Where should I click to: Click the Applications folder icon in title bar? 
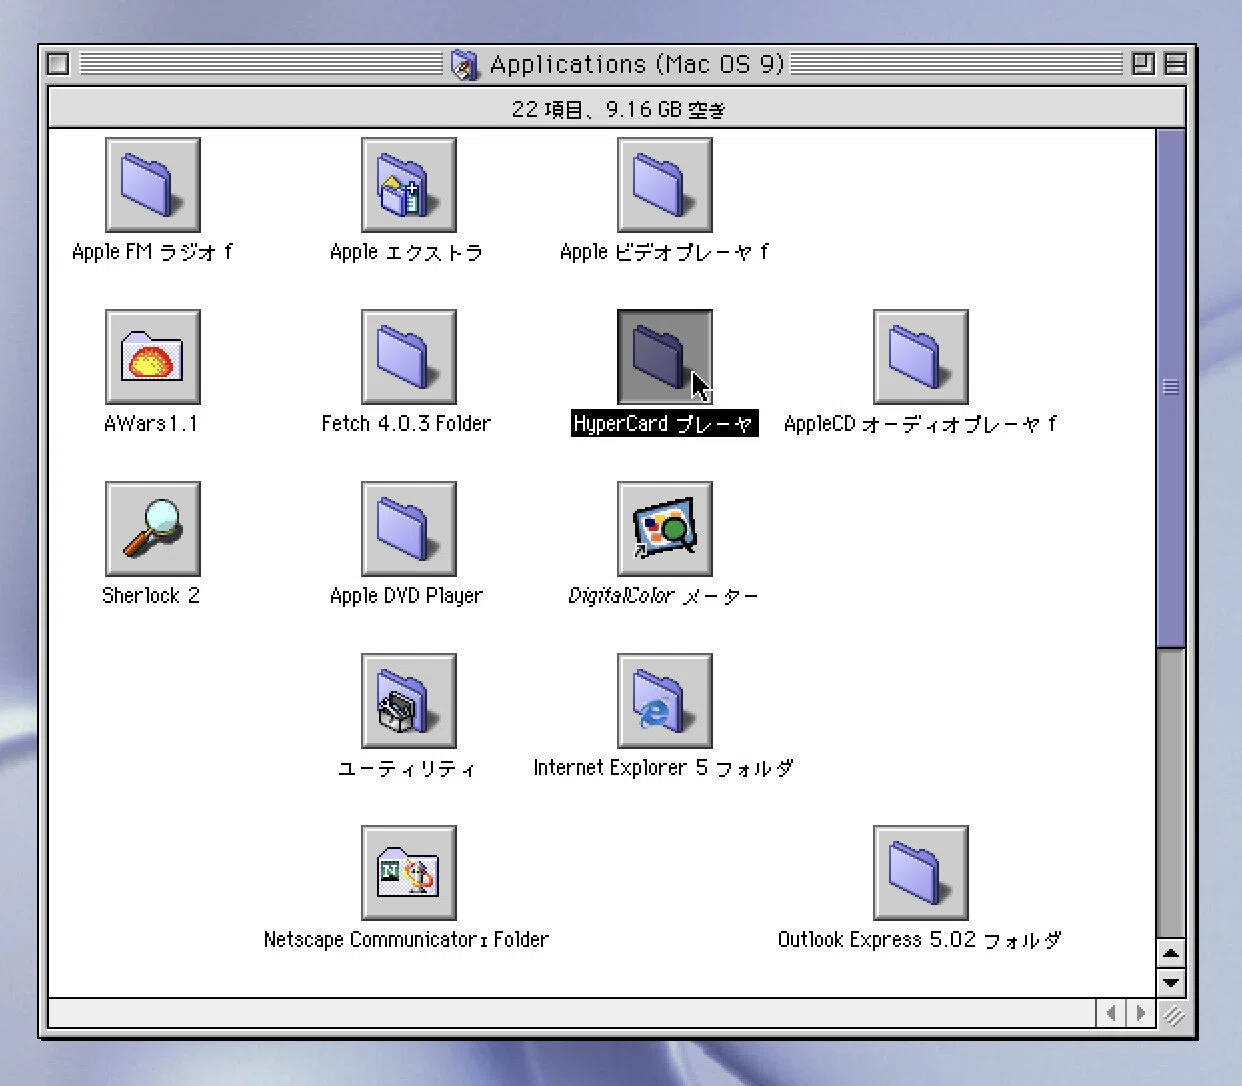click(465, 65)
